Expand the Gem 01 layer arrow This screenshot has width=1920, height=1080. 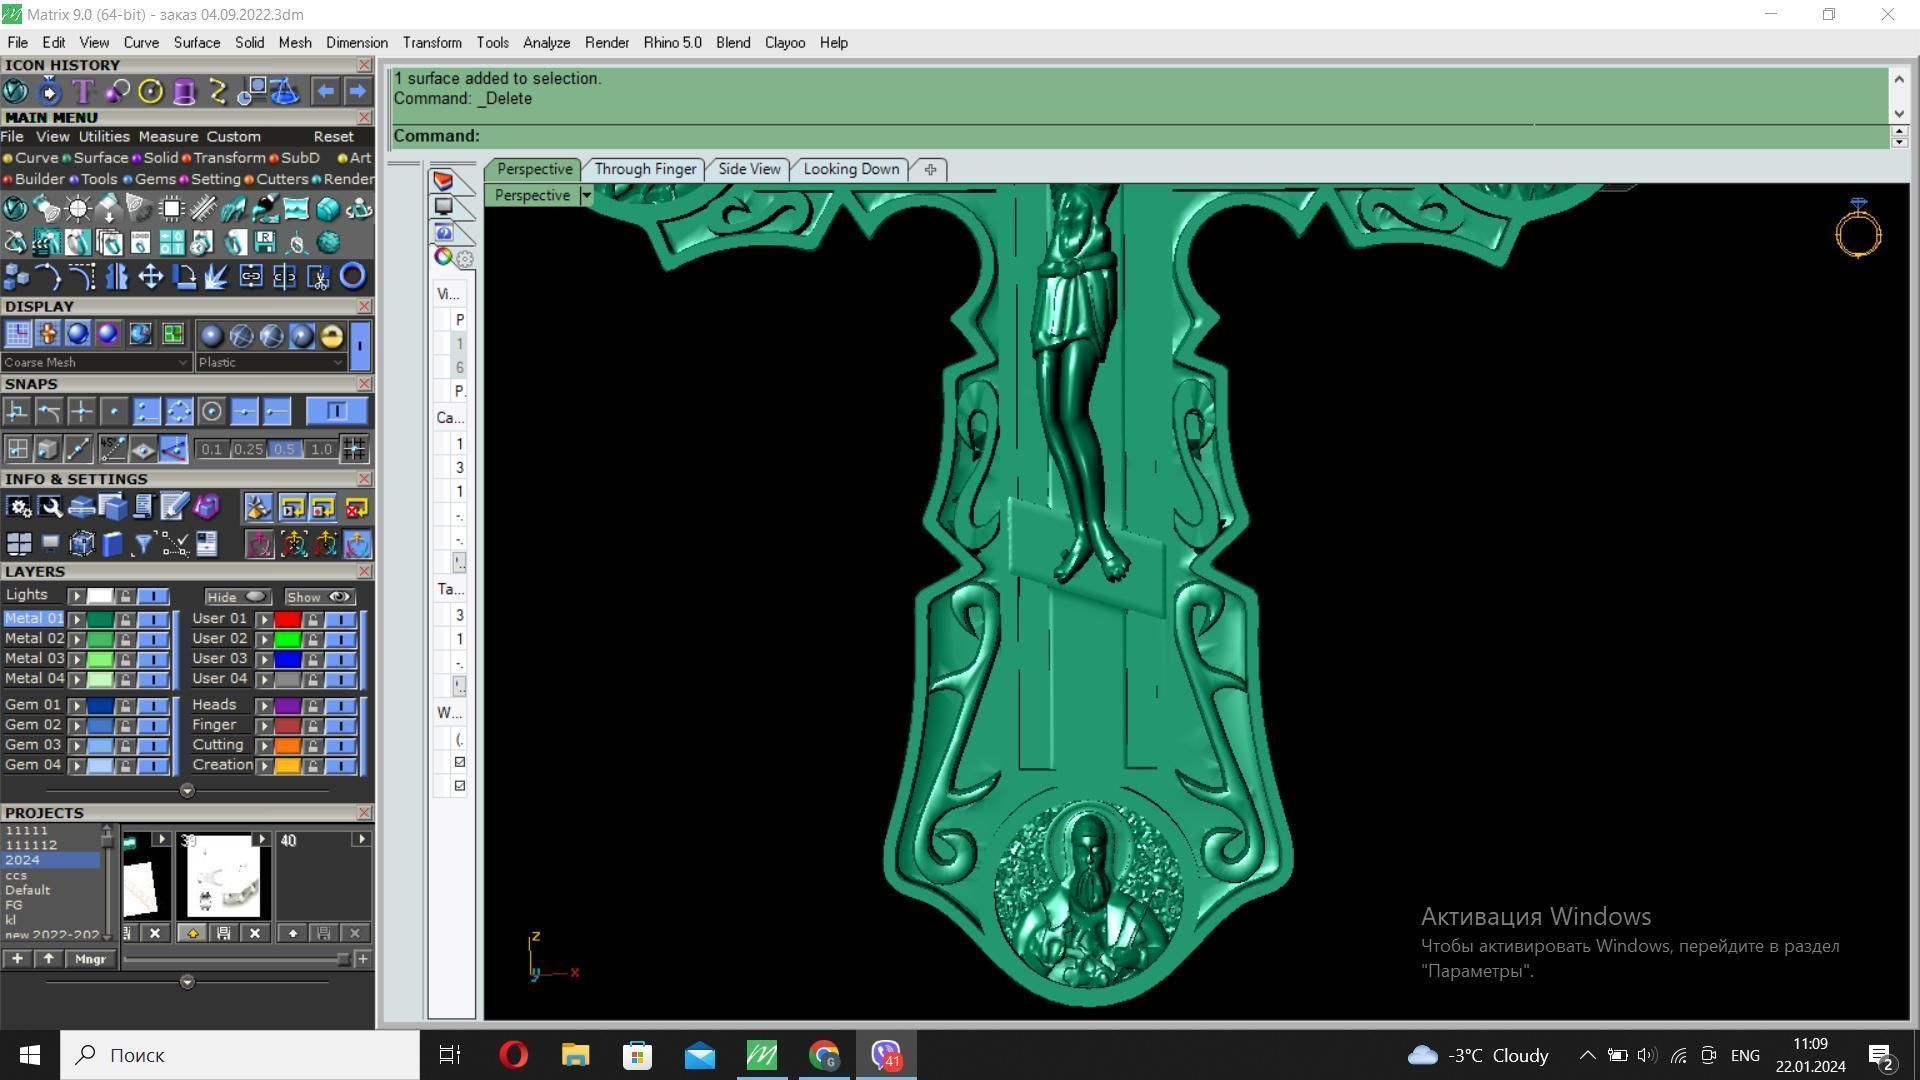[76, 706]
